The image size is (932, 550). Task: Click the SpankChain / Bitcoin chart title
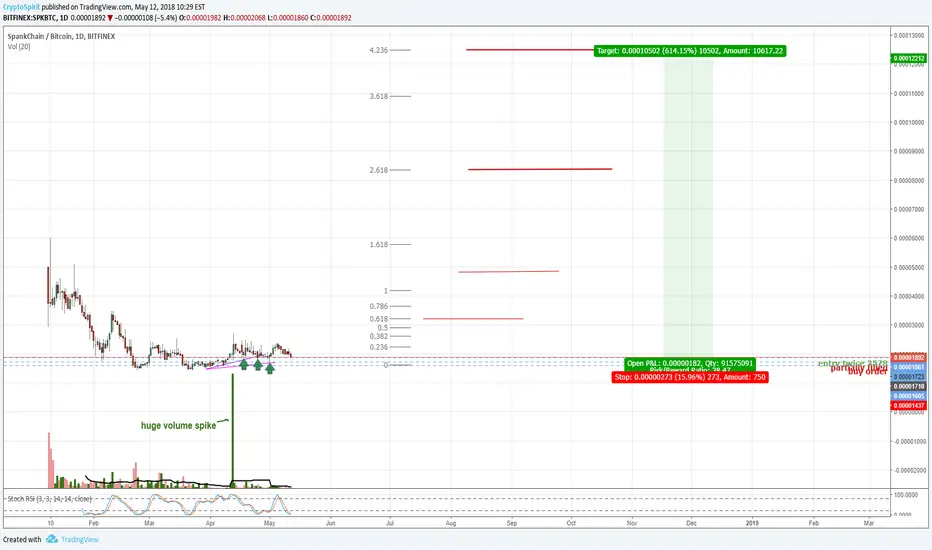(x=61, y=36)
